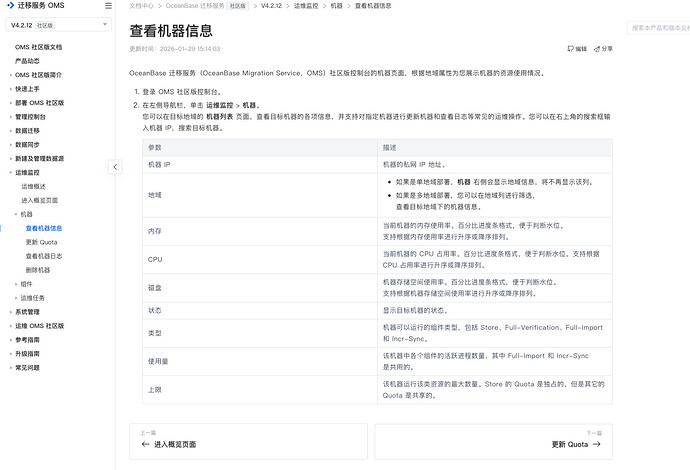Open 文档中心 in the breadcrumb
This screenshot has width=690, height=470.
142,6
